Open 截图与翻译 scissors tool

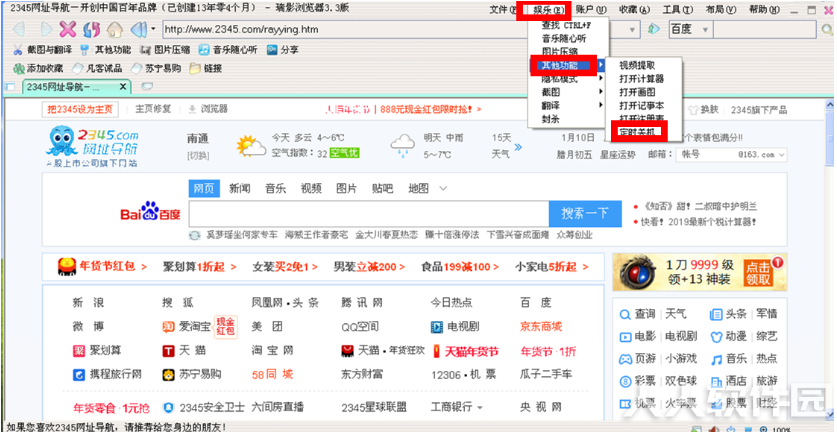pyautogui.click(x=43, y=50)
